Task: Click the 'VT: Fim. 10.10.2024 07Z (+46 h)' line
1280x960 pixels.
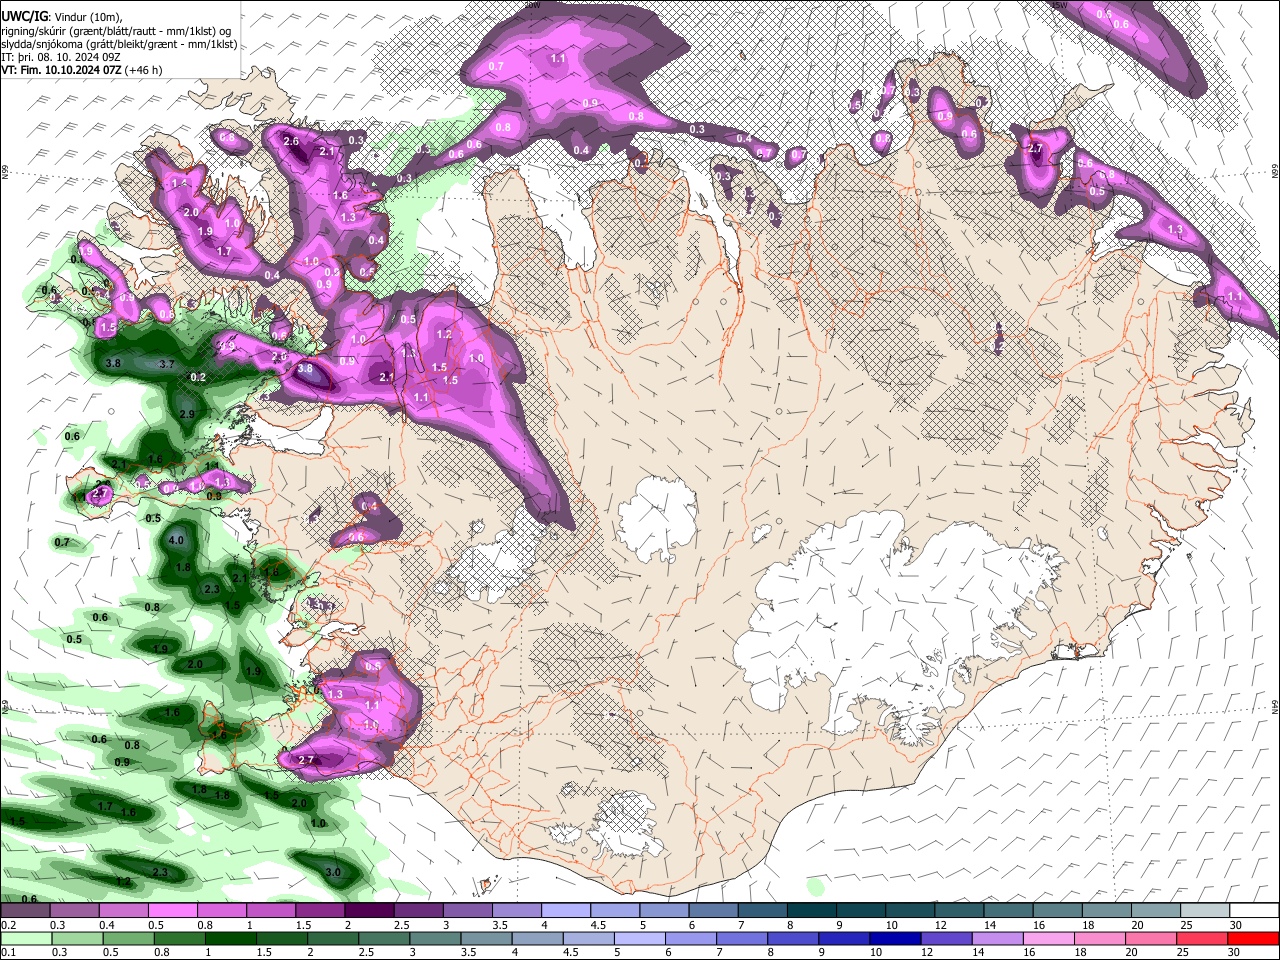Action: pyautogui.click(x=82, y=70)
